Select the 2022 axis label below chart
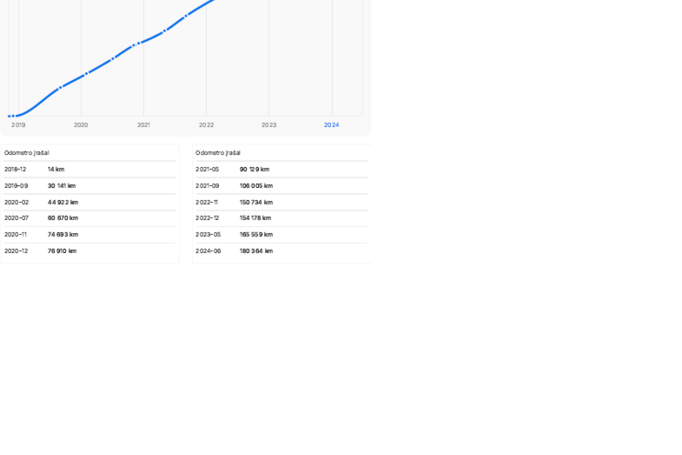The image size is (682, 455). click(x=206, y=125)
